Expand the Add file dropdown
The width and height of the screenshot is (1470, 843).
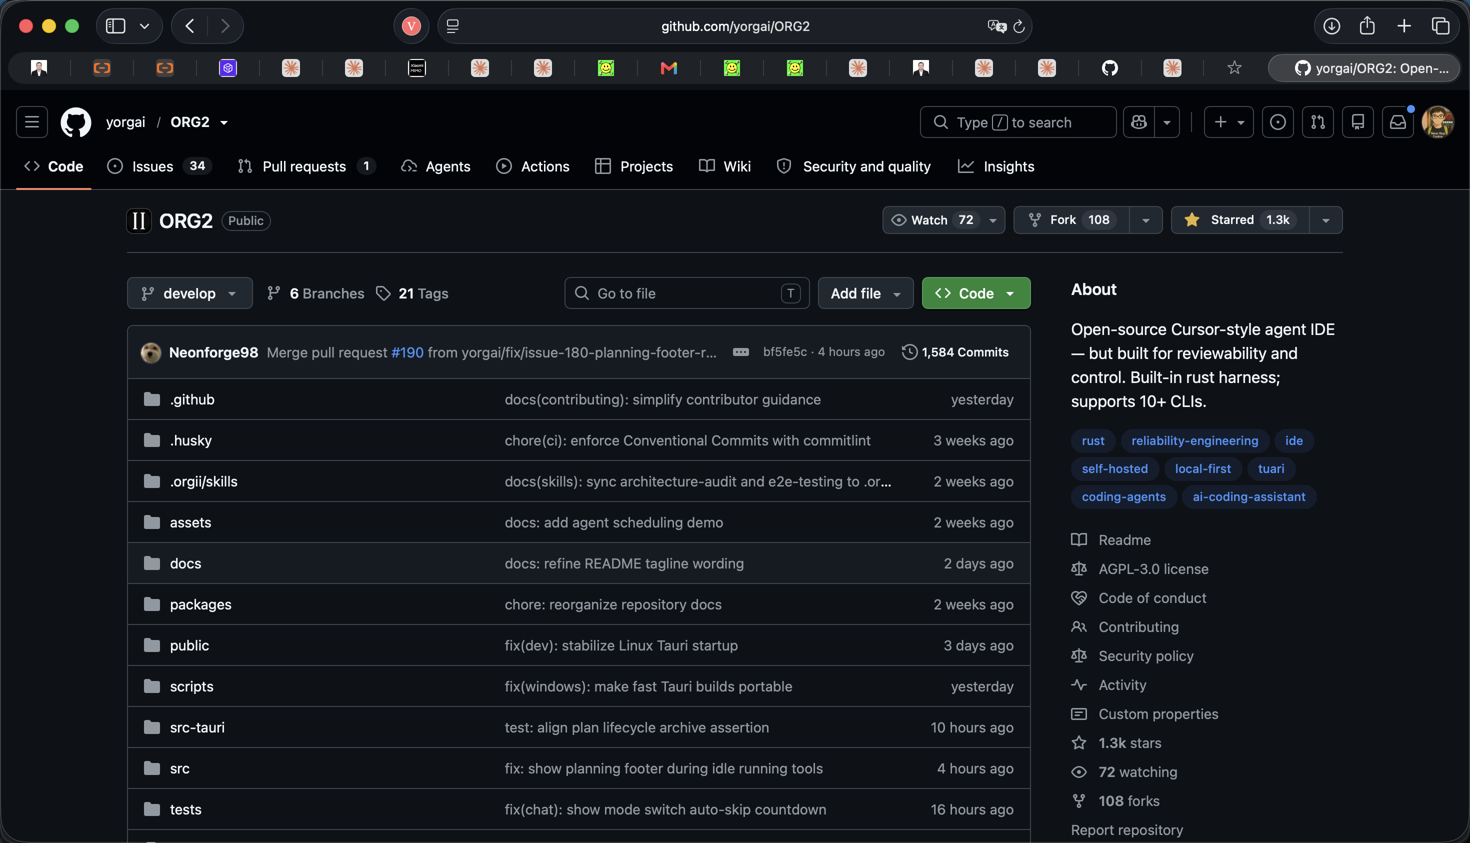tap(866, 293)
